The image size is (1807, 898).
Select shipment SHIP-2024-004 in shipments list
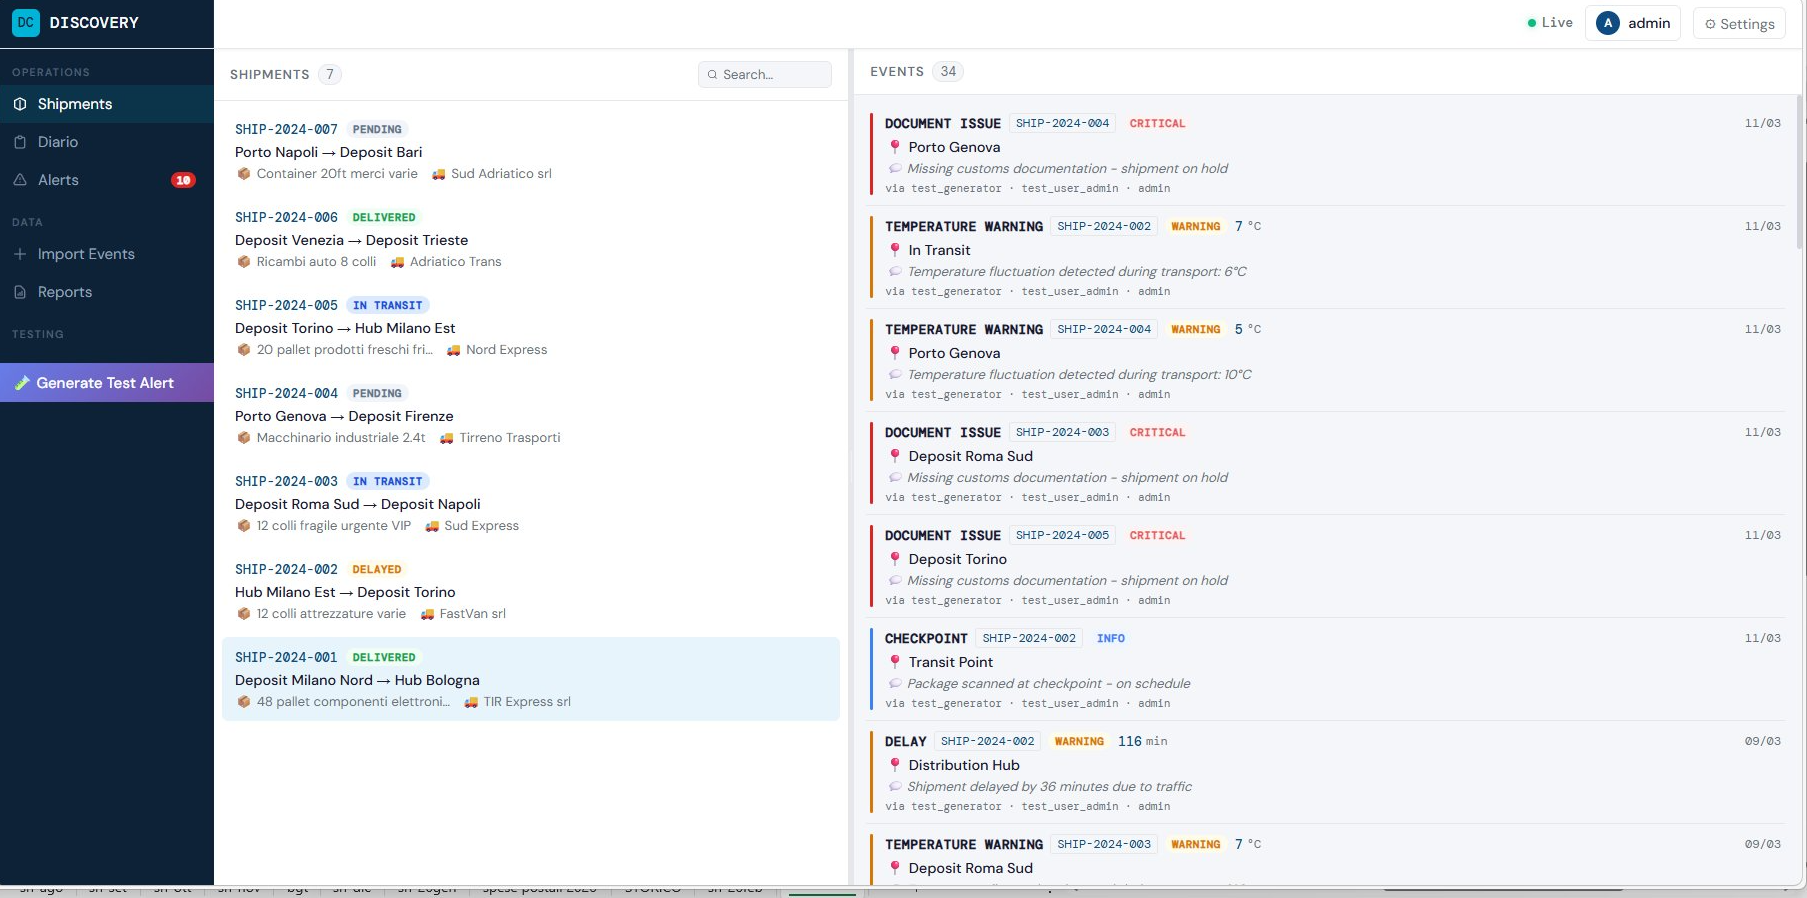click(531, 415)
